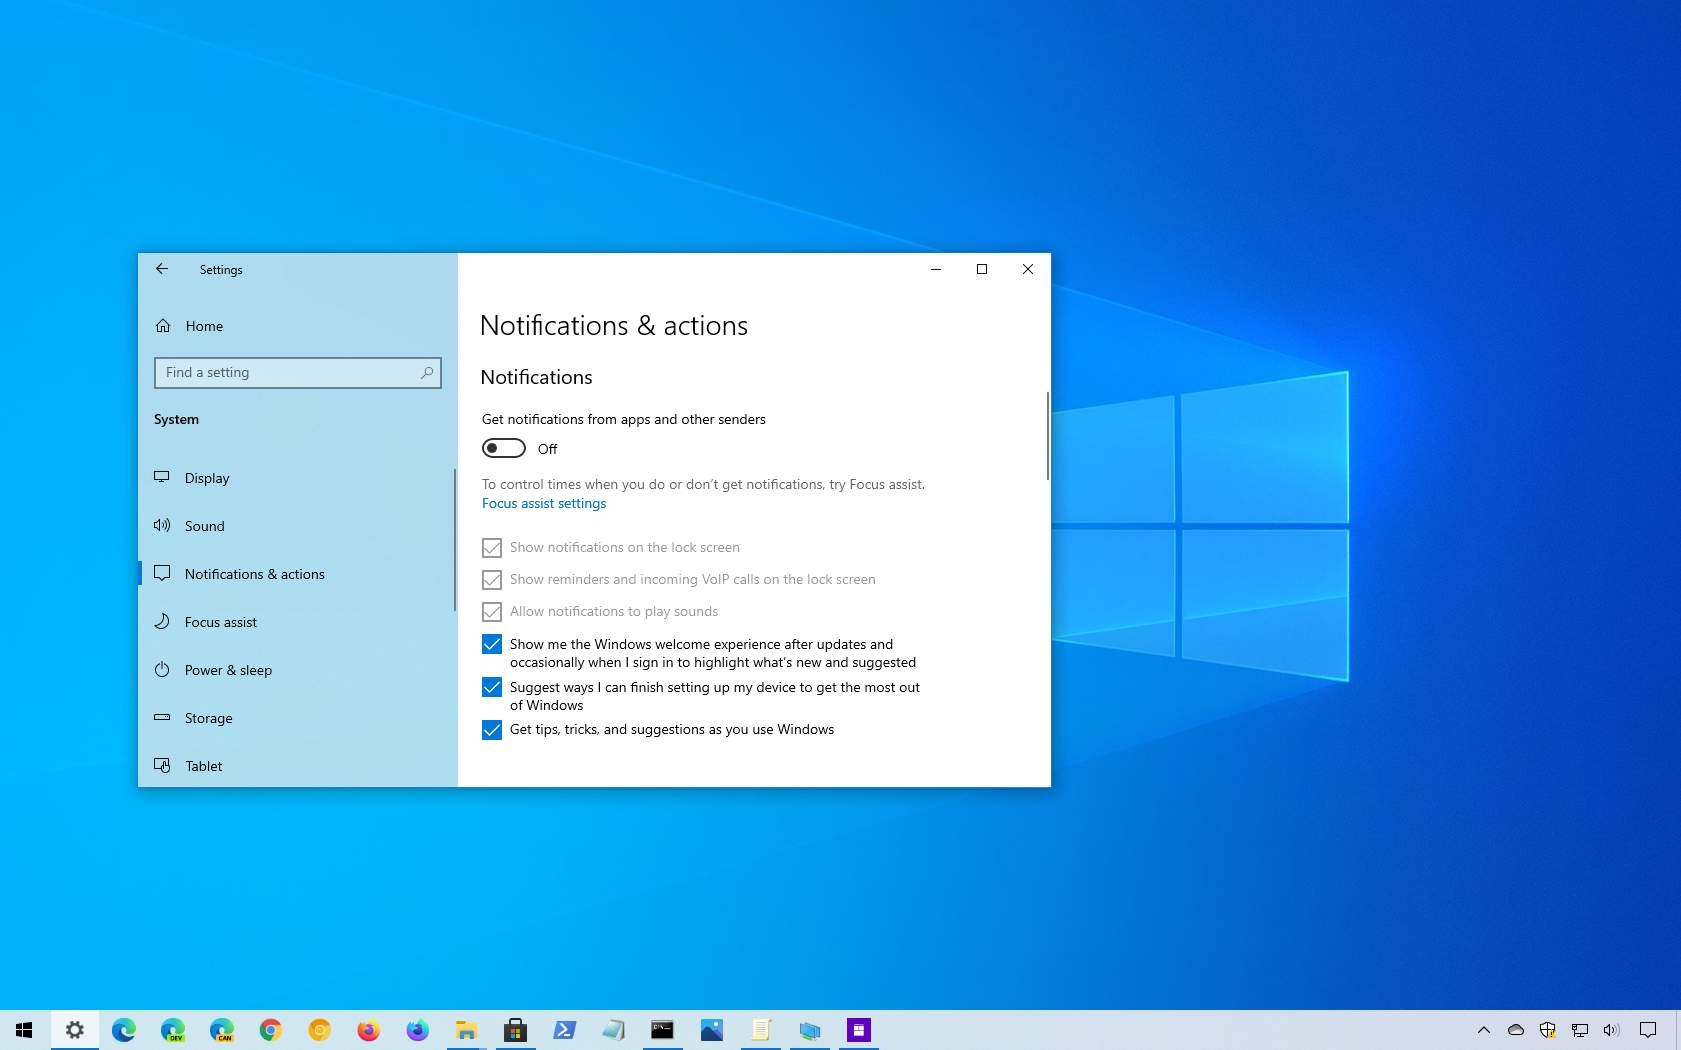Click the Find a setting search box

tap(298, 372)
